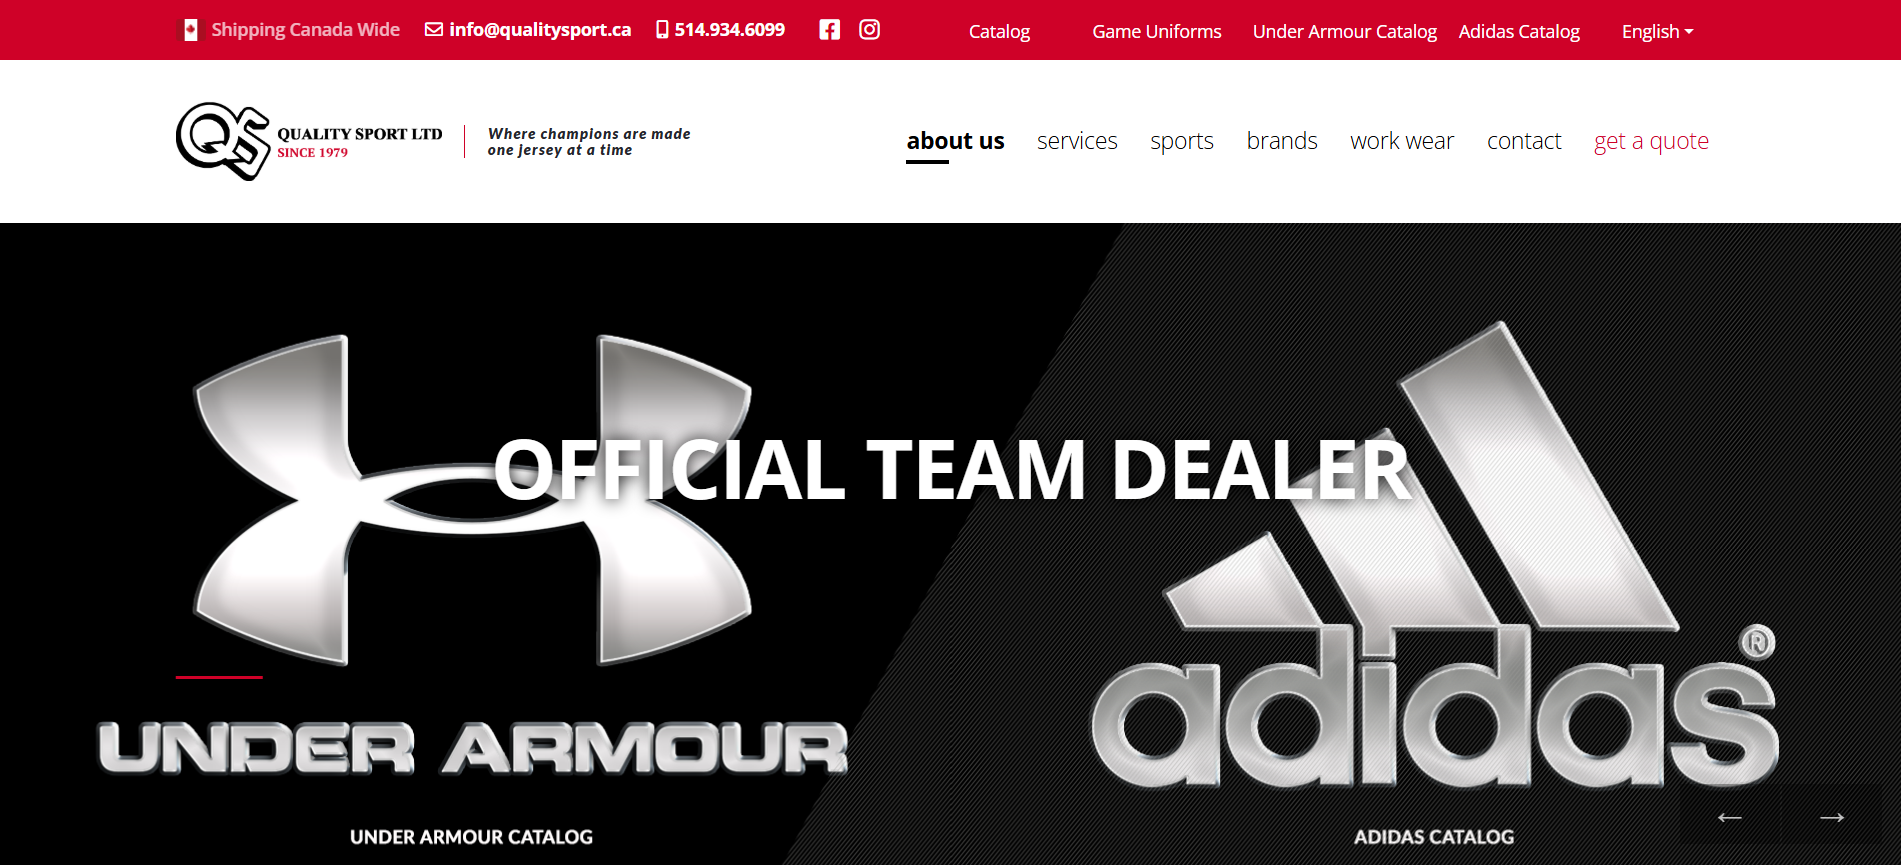1901x865 pixels.
Task: Select the sports navigation item
Action: (1182, 141)
